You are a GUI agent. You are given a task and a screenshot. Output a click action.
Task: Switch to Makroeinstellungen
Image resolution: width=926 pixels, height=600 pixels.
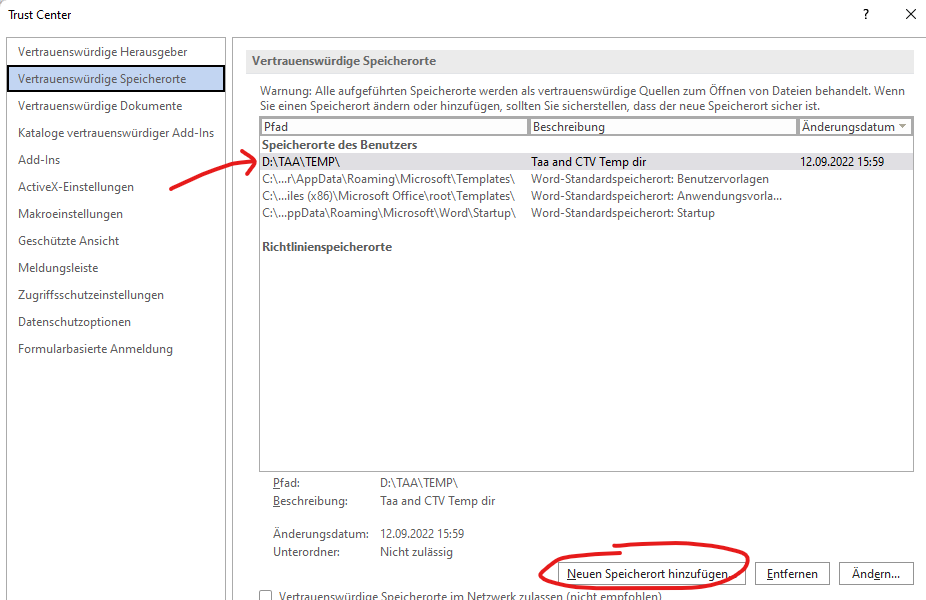pyautogui.click(x=70, y=213)
